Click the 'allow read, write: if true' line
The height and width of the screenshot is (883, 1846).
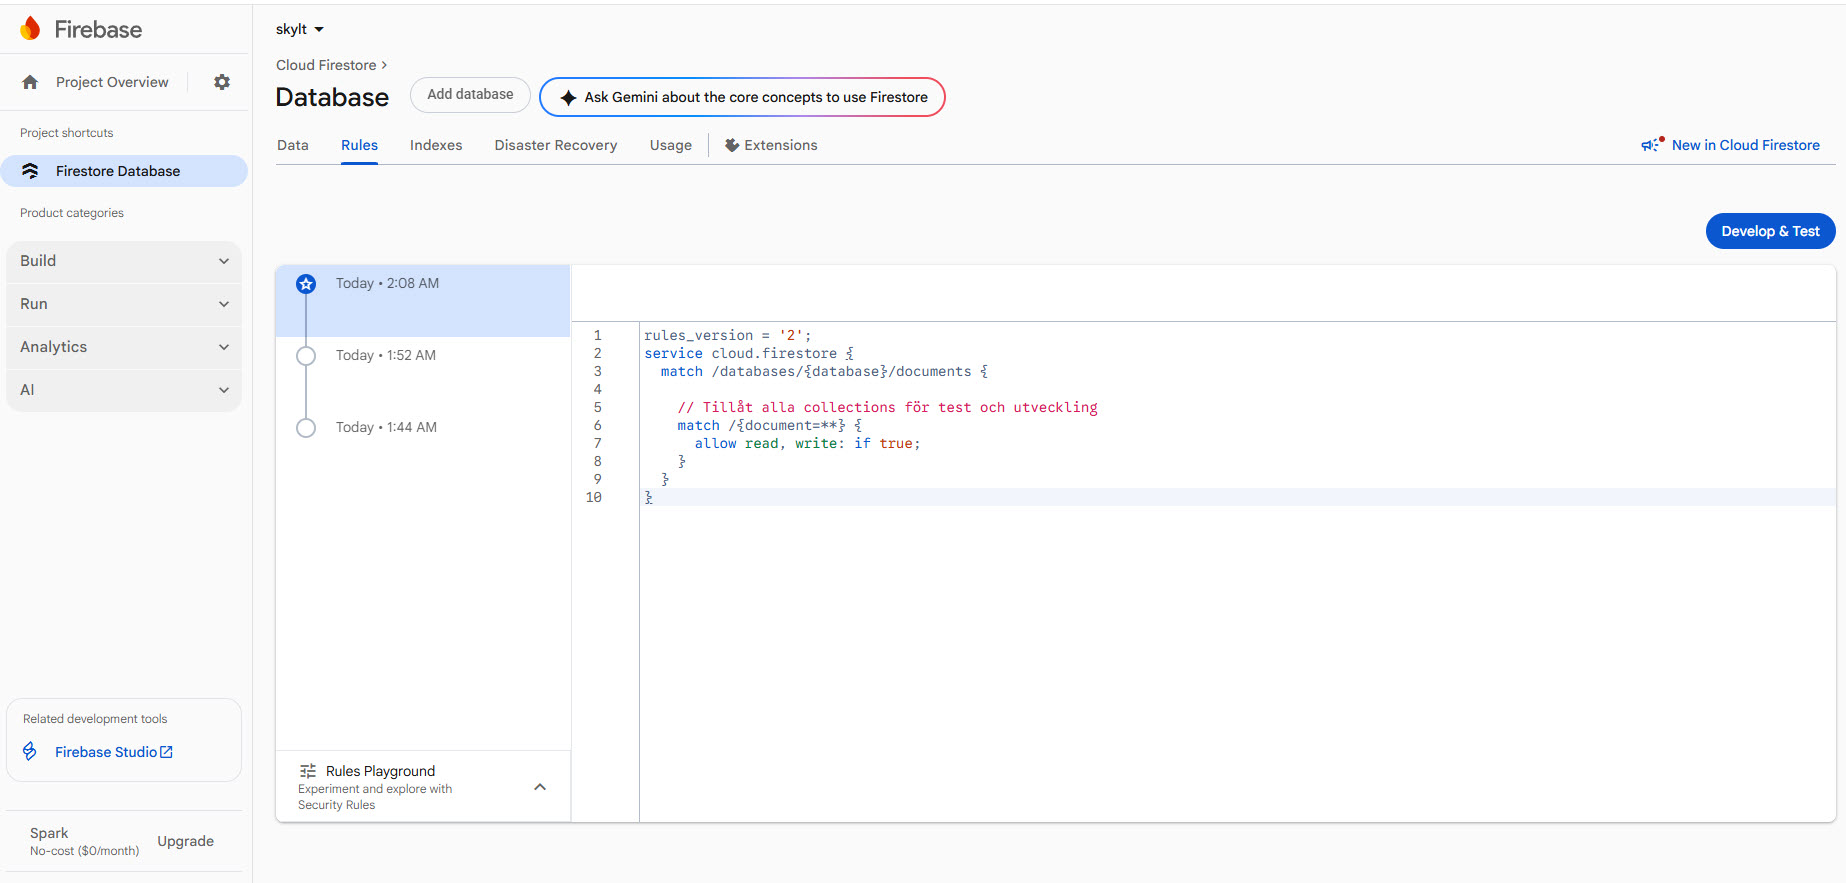click(x=807, y=444)
